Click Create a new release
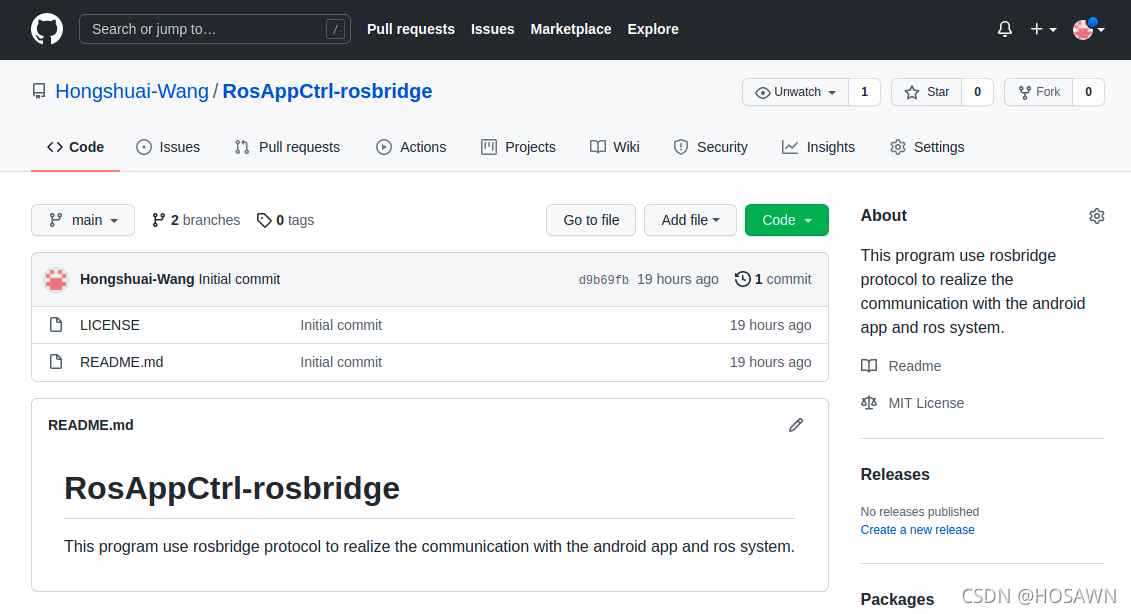Image resolution: width=1131 pixels, height=614 pixels. [x=917, y=530]
